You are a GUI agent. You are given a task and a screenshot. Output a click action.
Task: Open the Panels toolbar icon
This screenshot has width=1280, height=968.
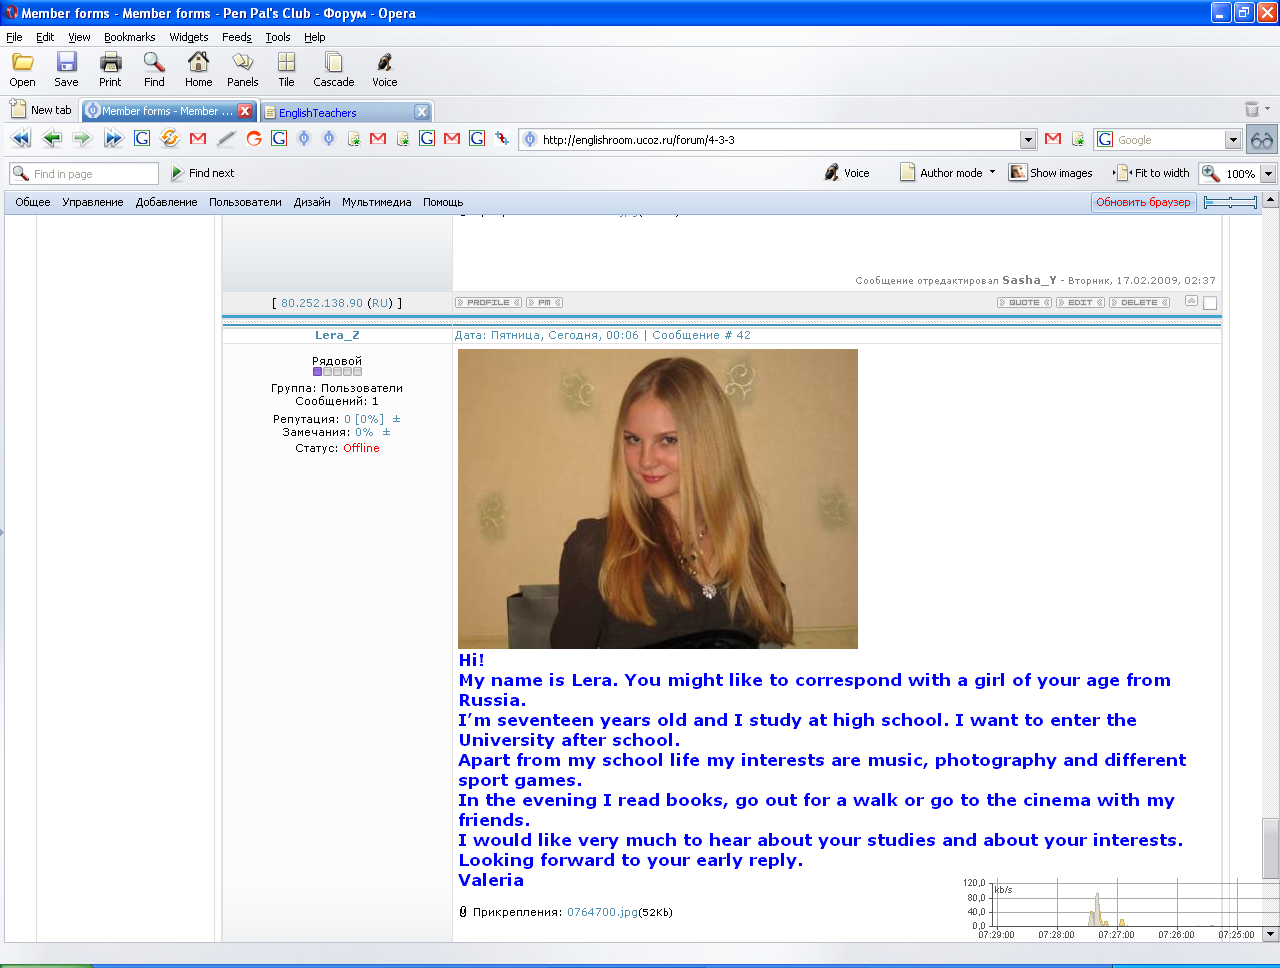(x=242, y=62)
